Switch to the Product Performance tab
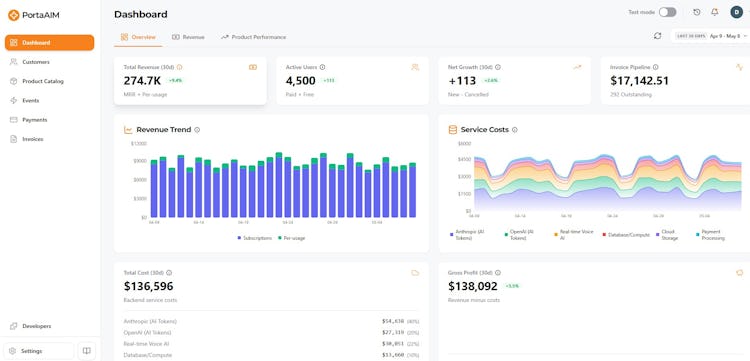Viewport: 750px width, 361px height. pyautogui.click(x=254, y=37)
